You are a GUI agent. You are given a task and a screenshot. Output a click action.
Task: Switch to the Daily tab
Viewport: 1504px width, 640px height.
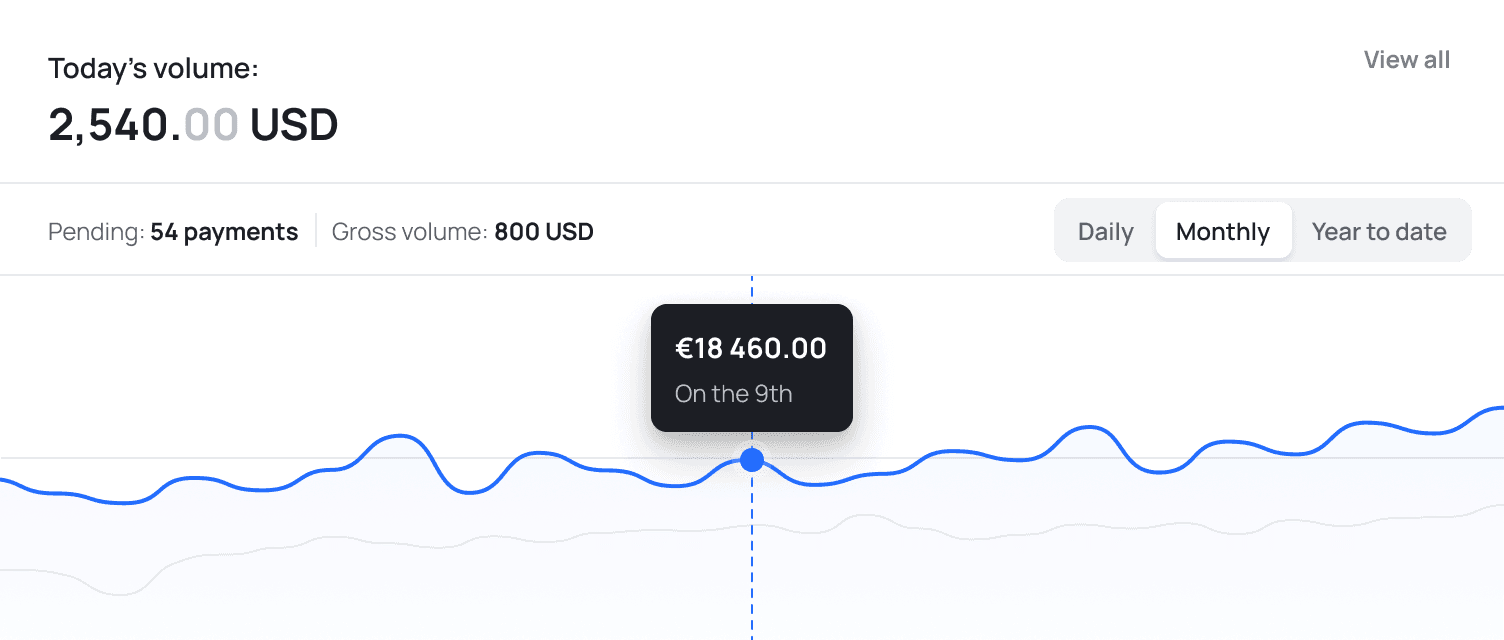tap(1105, 231)
